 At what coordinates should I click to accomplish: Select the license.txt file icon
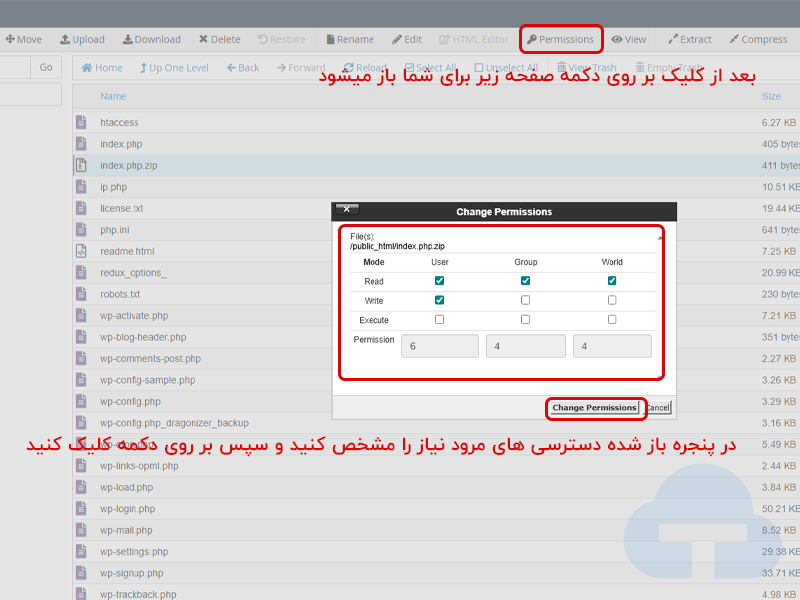click(81, 208)
